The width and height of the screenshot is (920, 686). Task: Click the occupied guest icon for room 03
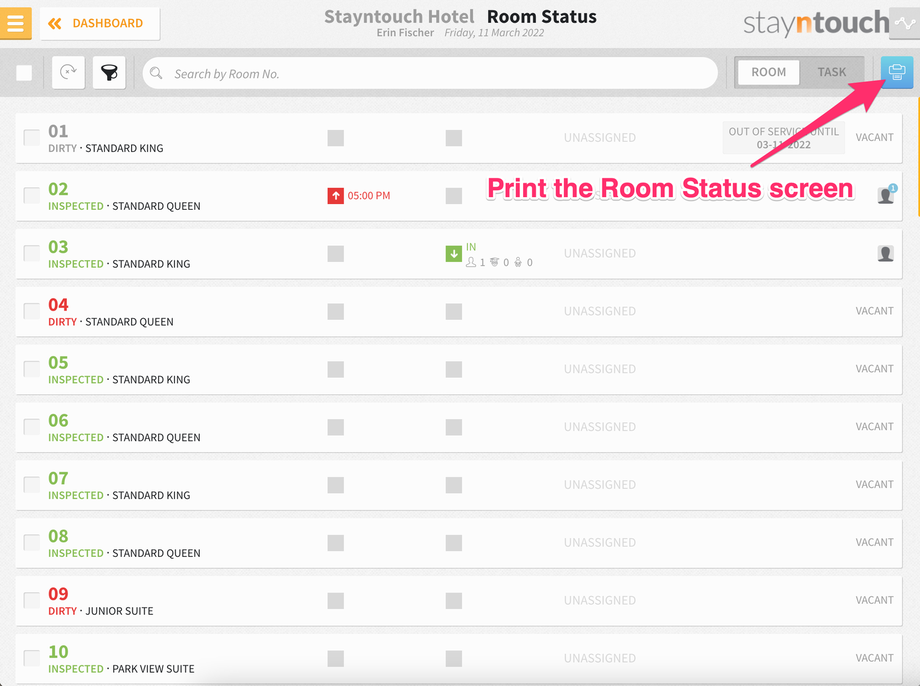(x=885, y=253)
